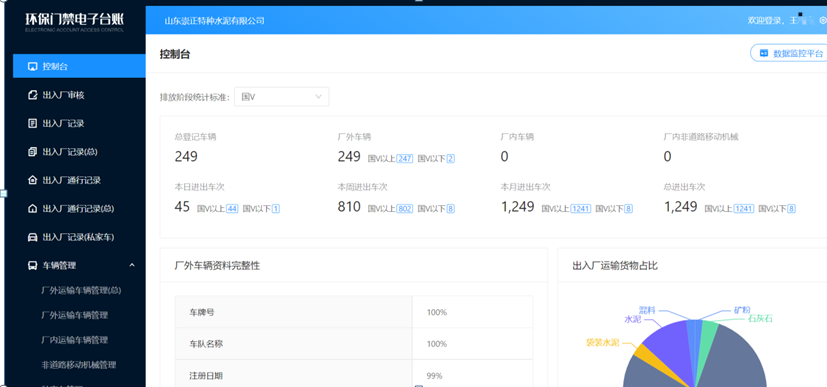
Task: Open the 排放阶段统计标准 dropdown showing 国V
Action: pos(282,96)
